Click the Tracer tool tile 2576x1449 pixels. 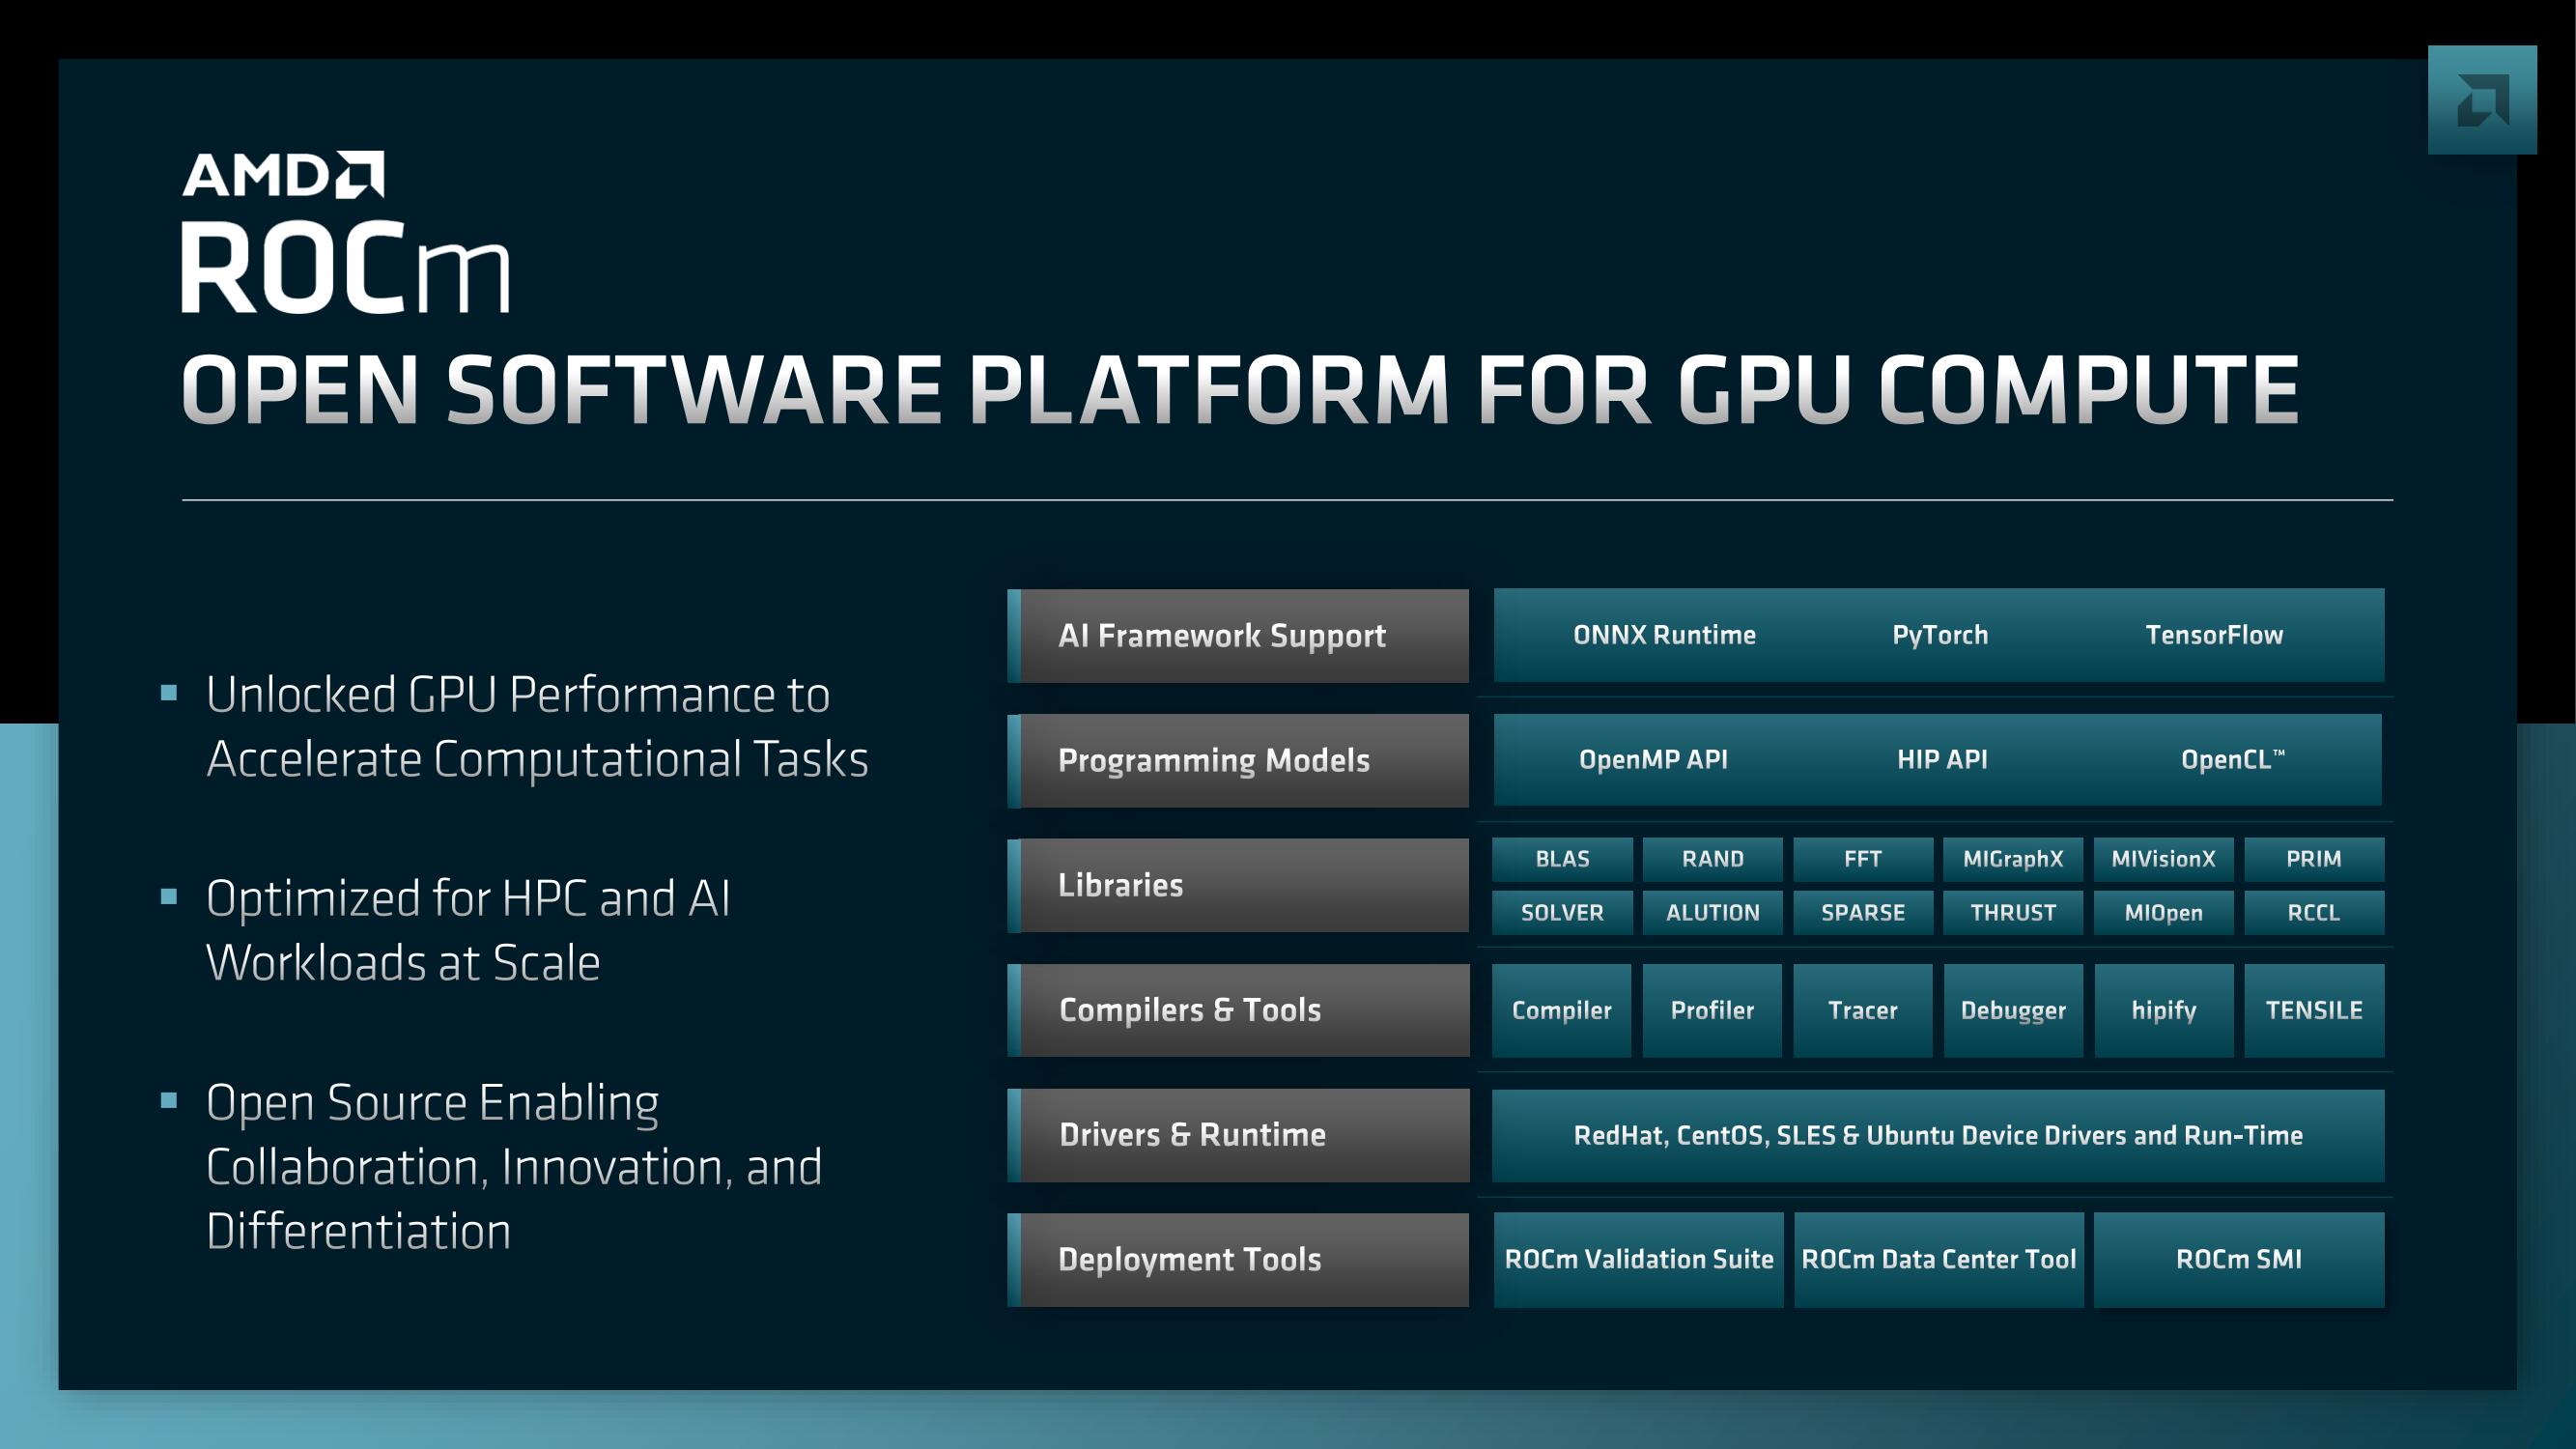1863,1011
